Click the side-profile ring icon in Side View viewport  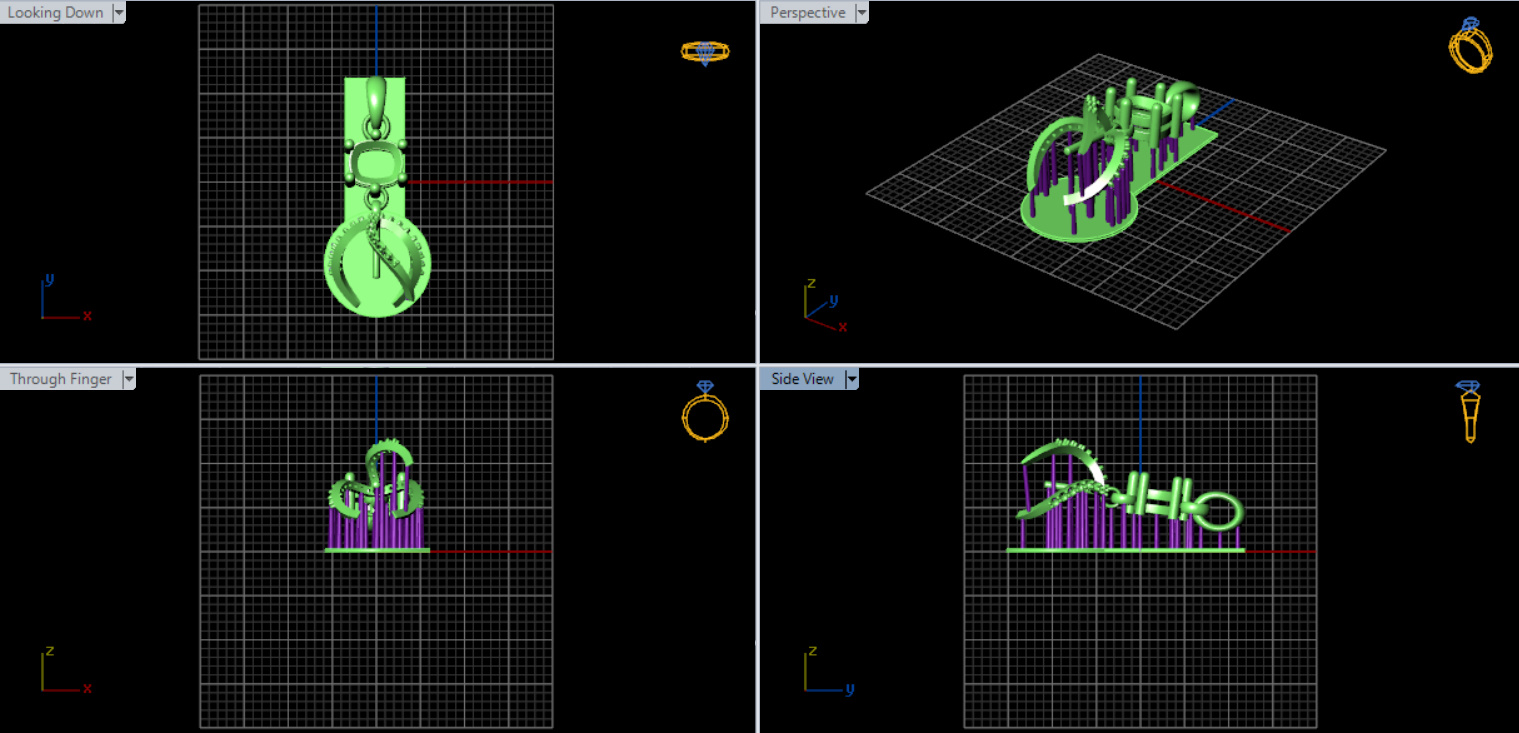coord(1469,412)
